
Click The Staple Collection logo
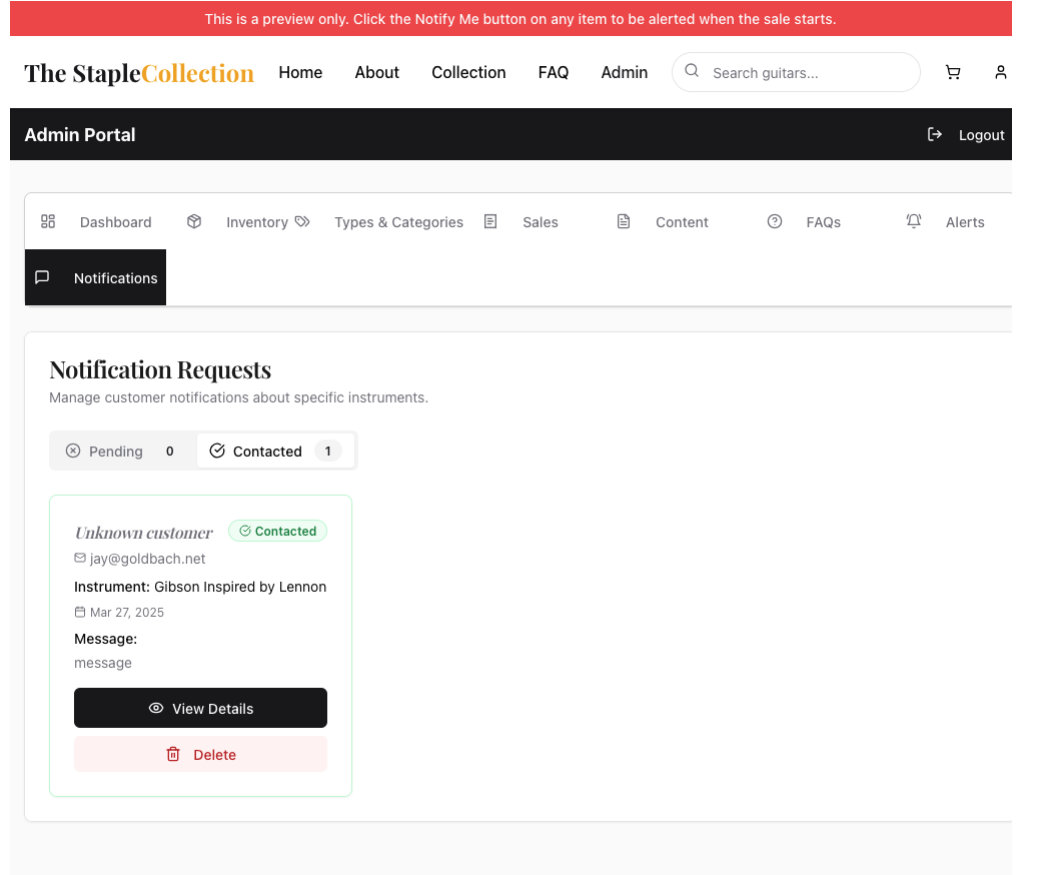(139, 73)
